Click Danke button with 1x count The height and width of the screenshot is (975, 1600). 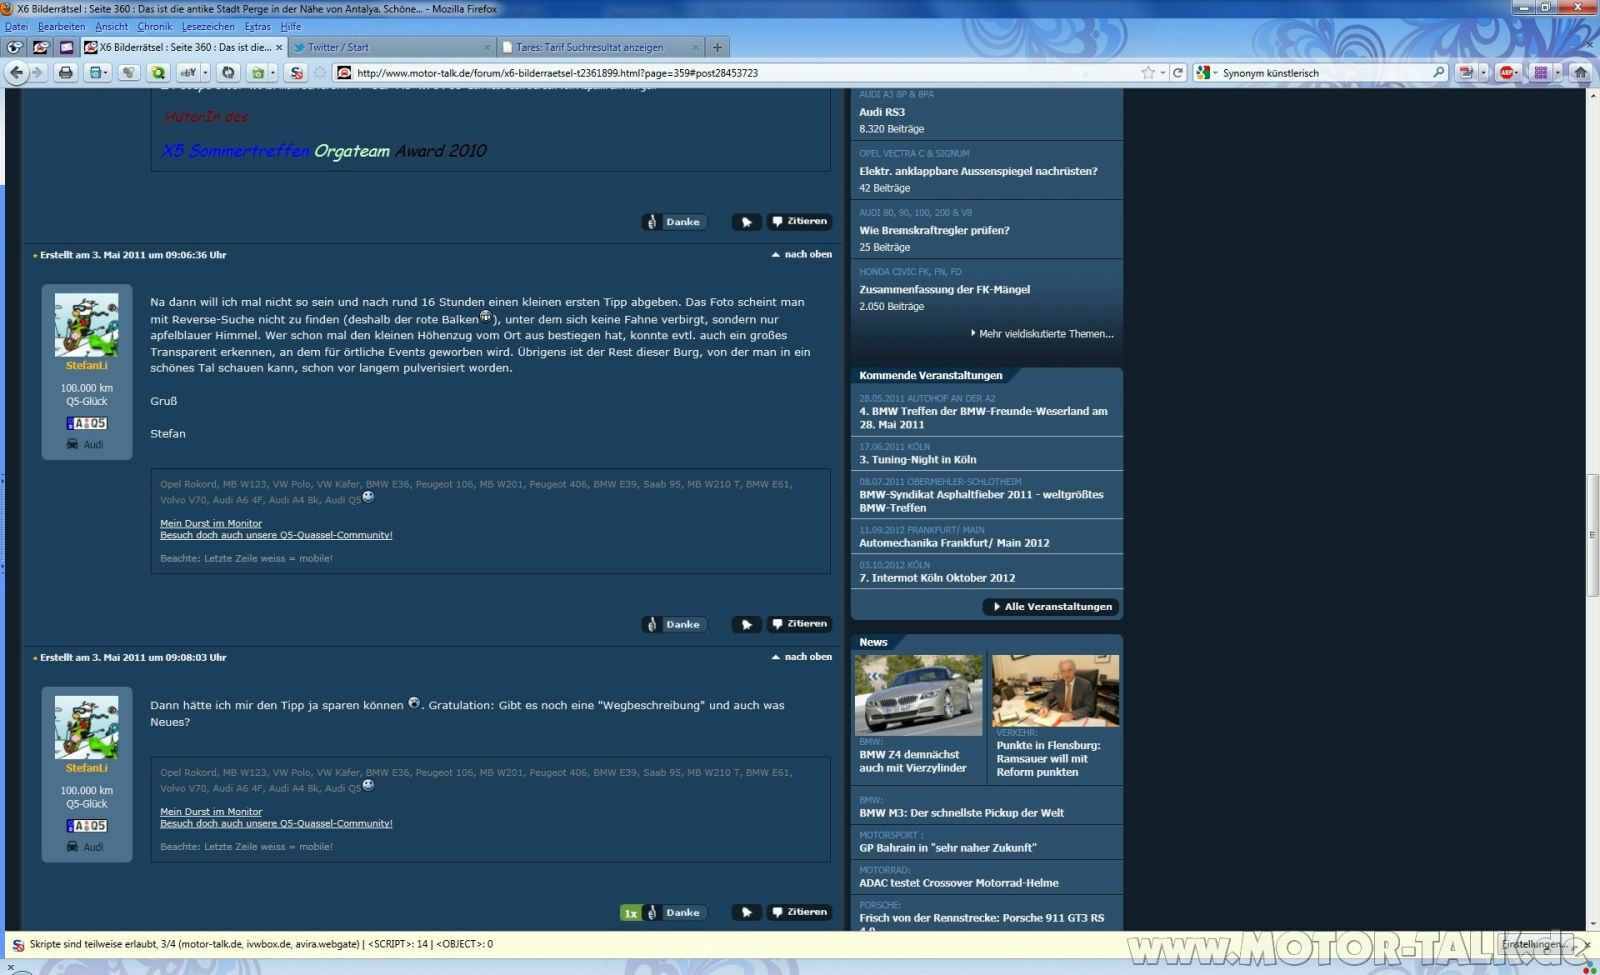click(x=664, y=913)
